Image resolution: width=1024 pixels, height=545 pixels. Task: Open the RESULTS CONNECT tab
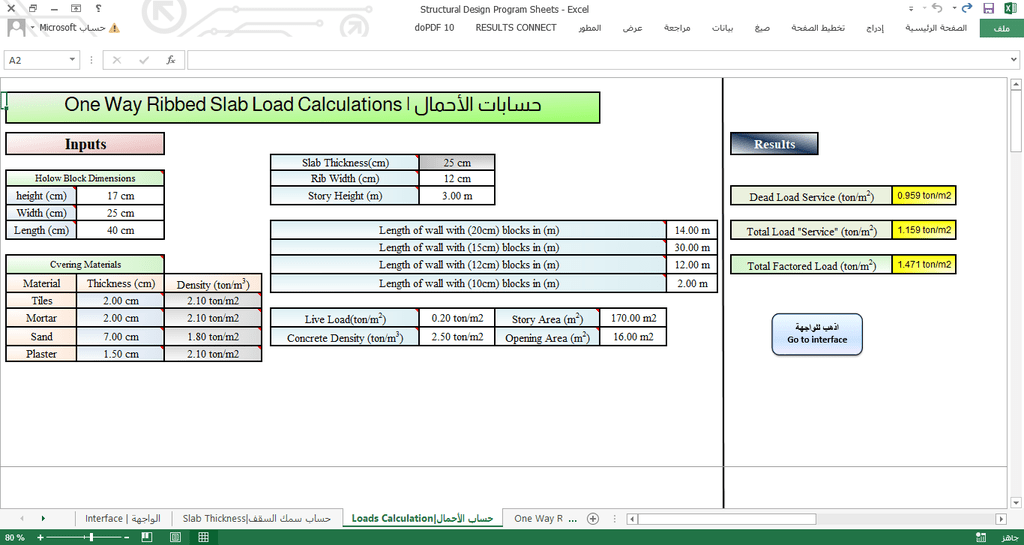pyautogui.click(x=516, y=27)
